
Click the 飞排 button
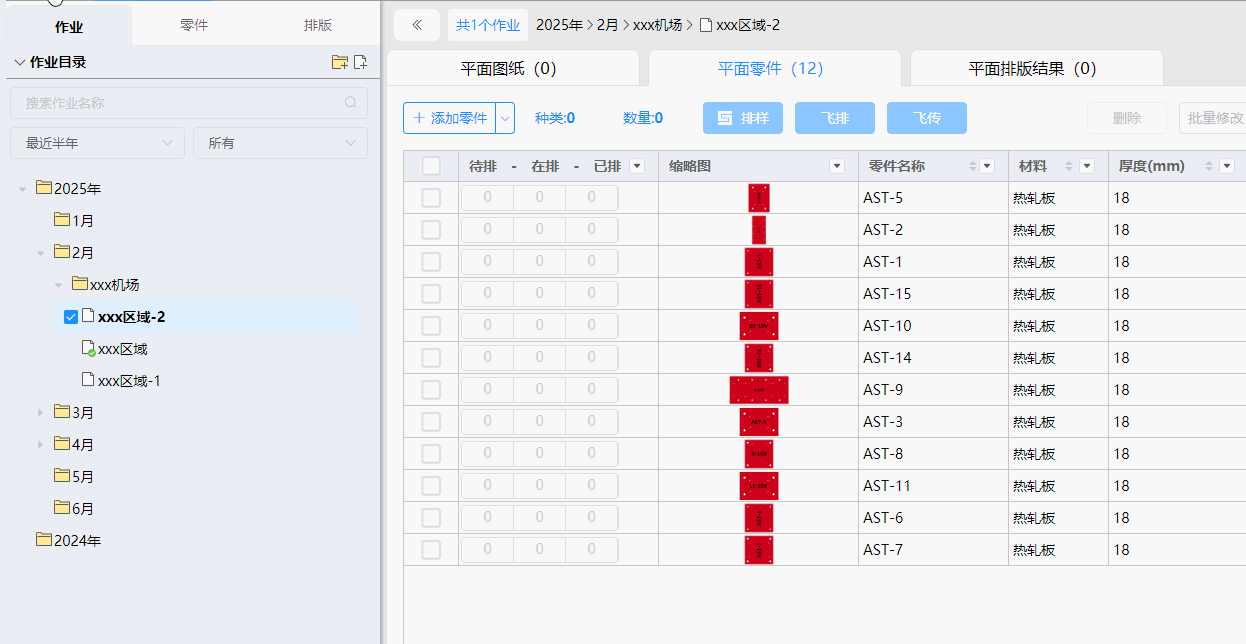(x=835, y=118)
